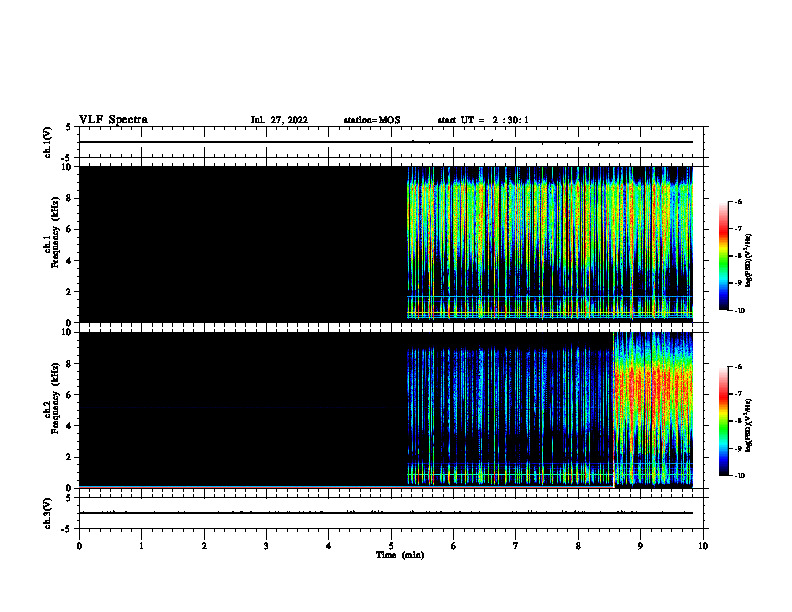Click the "-10" label on ch.2 colorbar
The width and height of the screenshot is (792, 612).
(739, 476)
